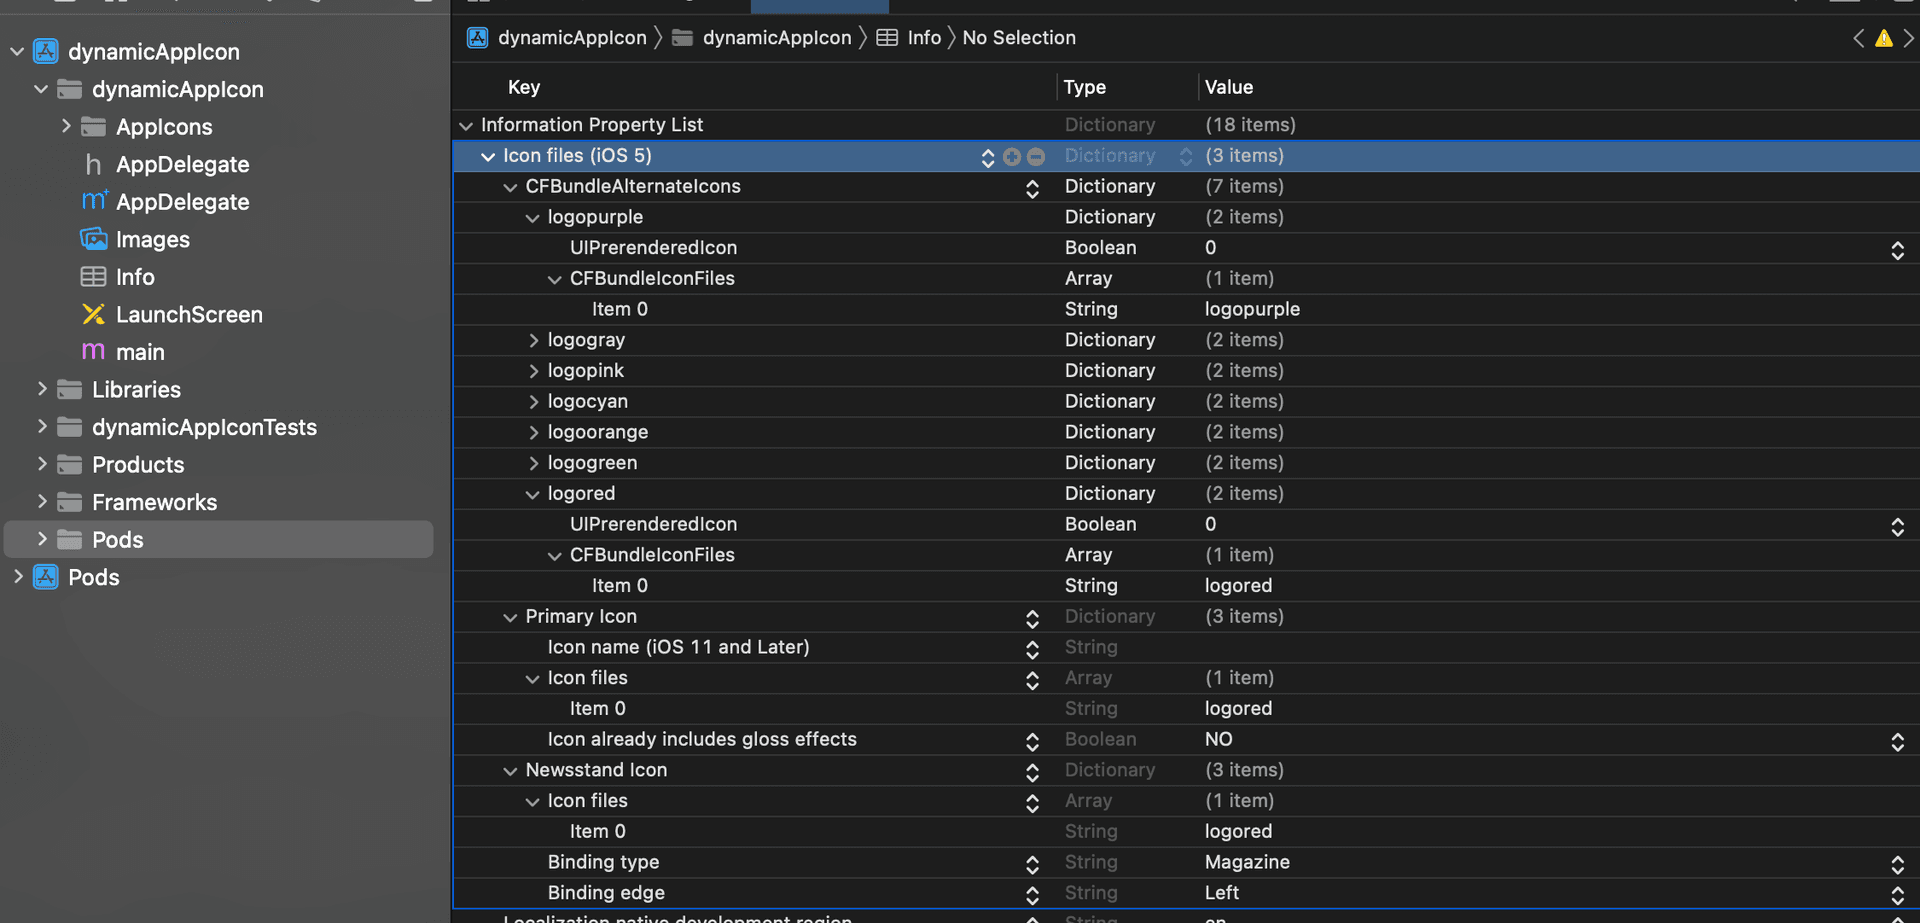Image resolution: width=1920 pixels, height=923 pixels.
Task: Click Info in breadcrumb path
Action: (923, 38)
